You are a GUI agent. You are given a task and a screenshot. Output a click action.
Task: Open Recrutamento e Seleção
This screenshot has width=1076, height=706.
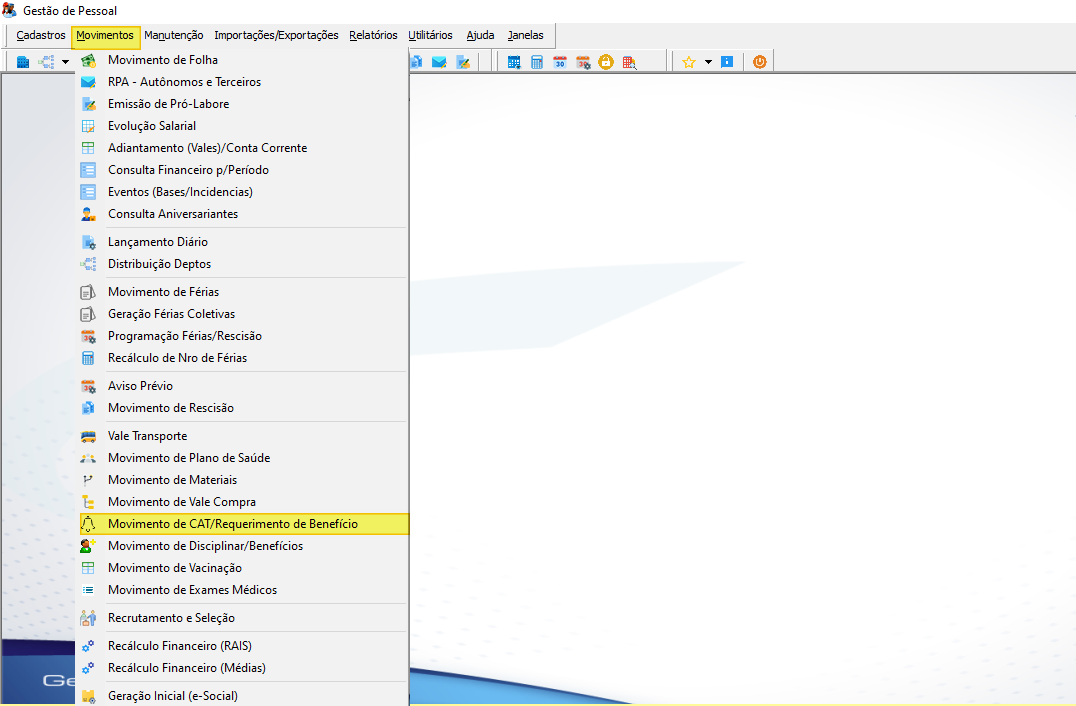pos(243,617)
